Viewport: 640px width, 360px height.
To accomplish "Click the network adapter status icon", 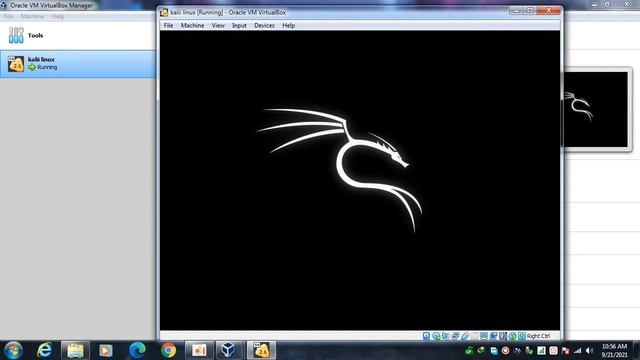I will click(x=455, y=336).
